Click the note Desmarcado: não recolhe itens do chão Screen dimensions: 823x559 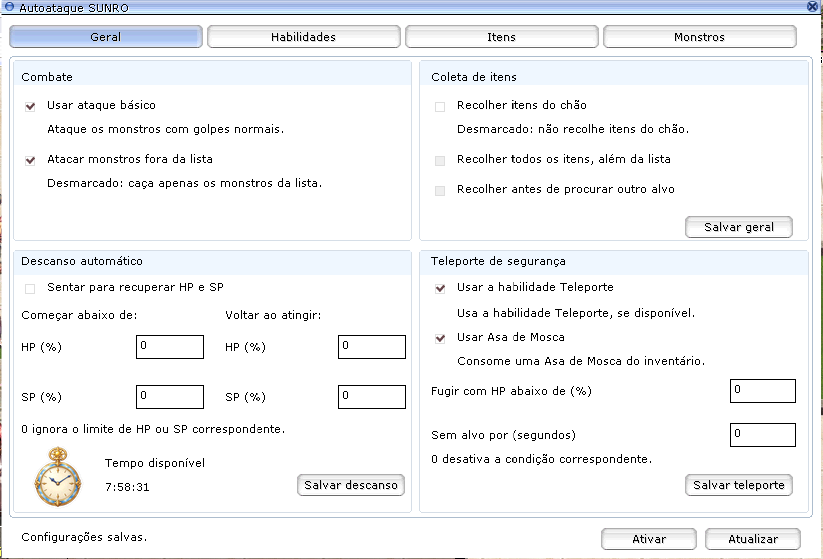click(x=573, y=129)
